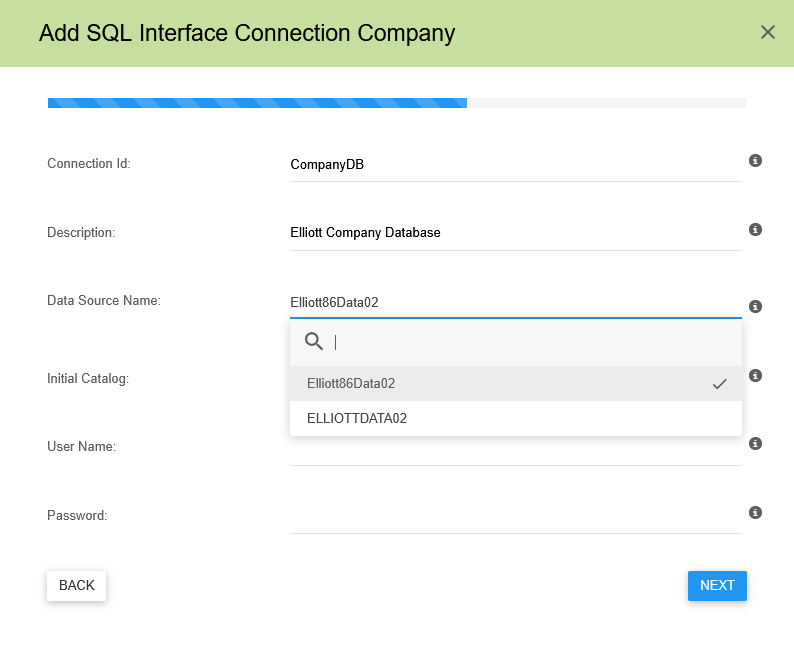
Task: Open the info icon for Password
Action: pos(756,512)
